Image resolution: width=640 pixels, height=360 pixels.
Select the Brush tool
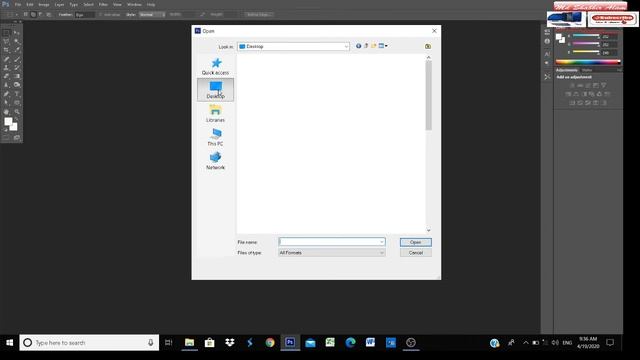point(17,59)
